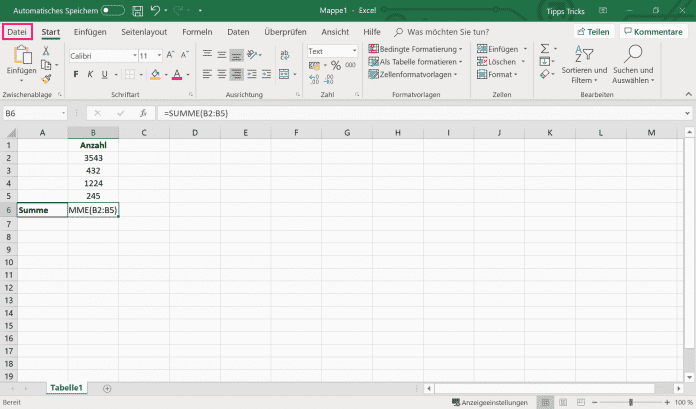Click the AutoSum sigma icon
The width and height of the screenshot is (696, 409).
point(545,49)
